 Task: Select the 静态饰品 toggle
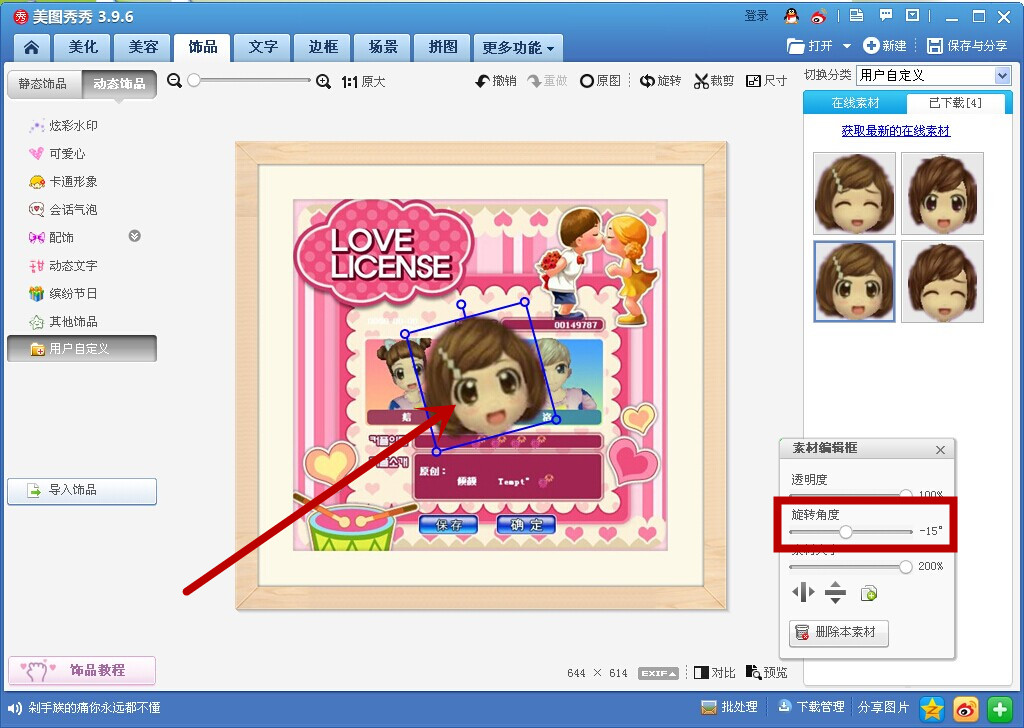click(44, 84)
